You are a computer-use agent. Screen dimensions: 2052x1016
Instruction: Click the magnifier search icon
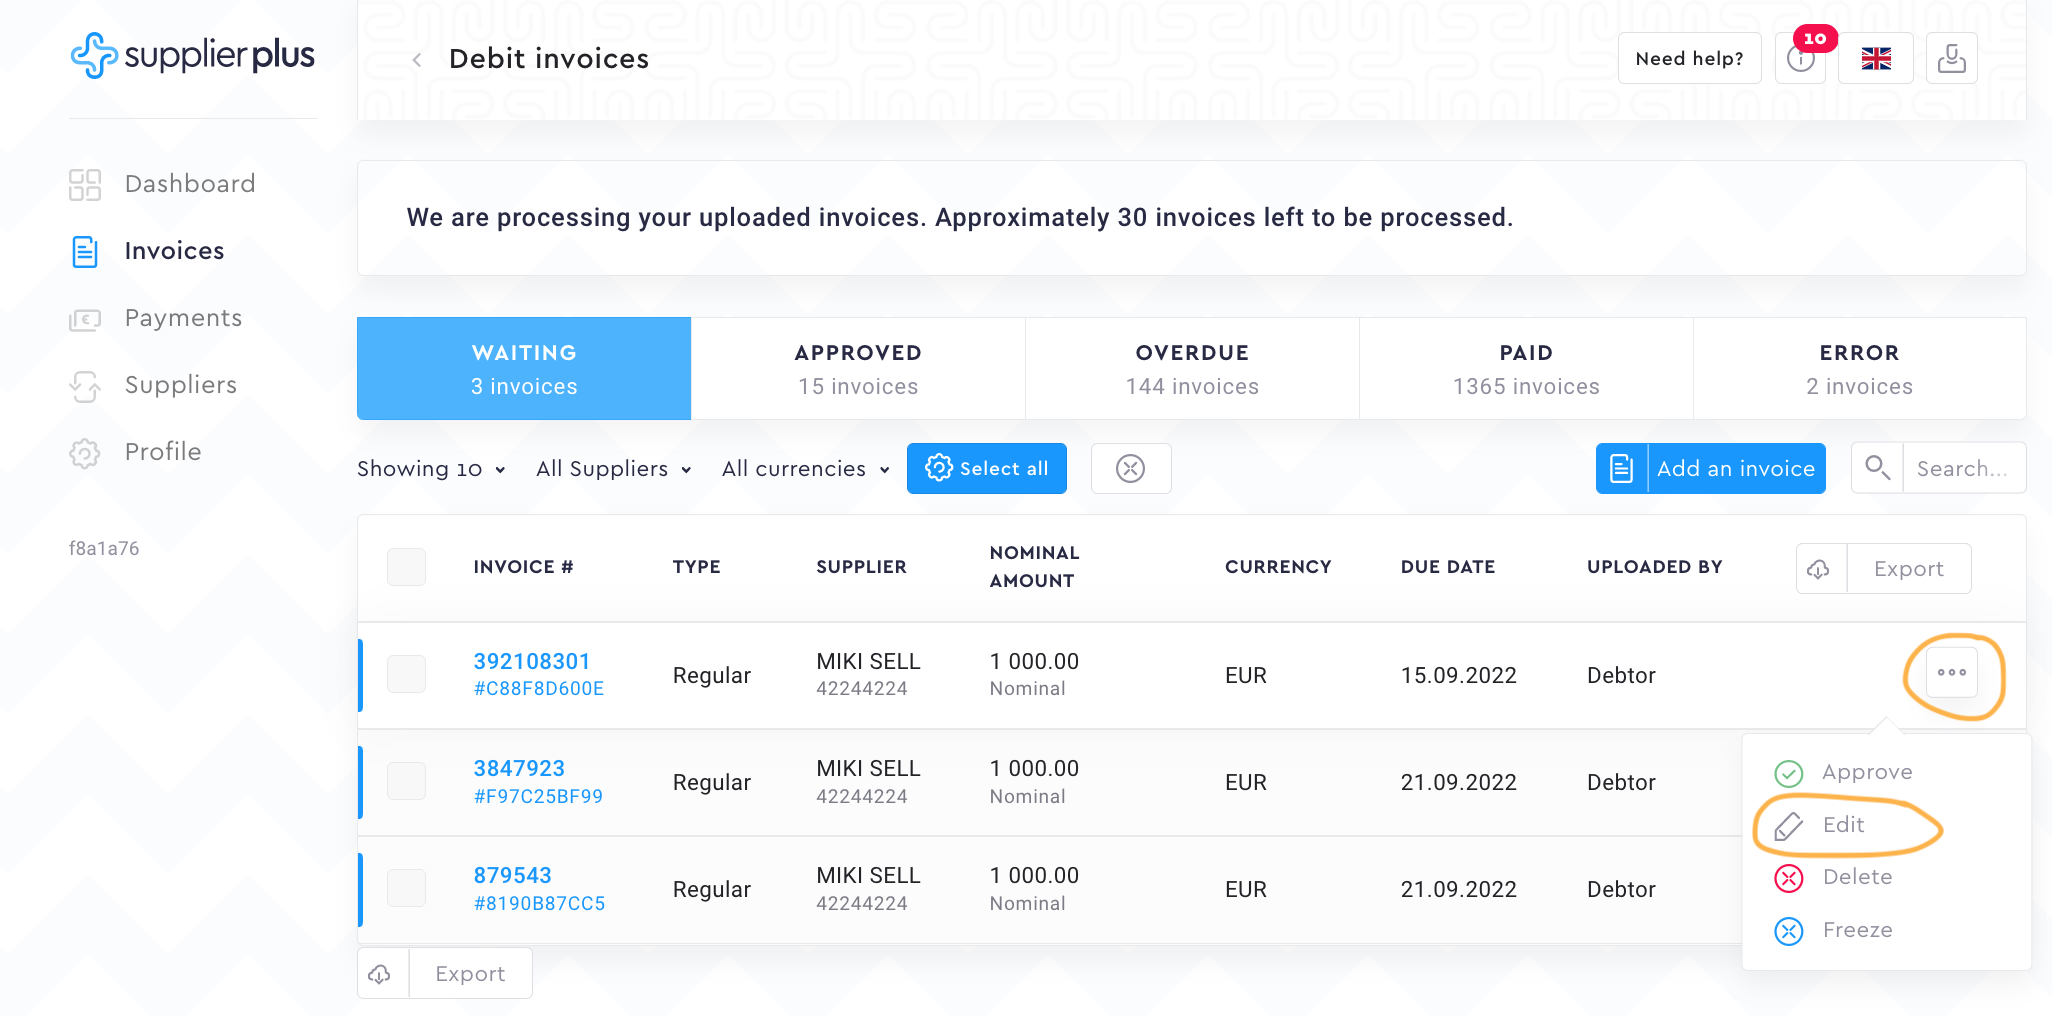1877,468
